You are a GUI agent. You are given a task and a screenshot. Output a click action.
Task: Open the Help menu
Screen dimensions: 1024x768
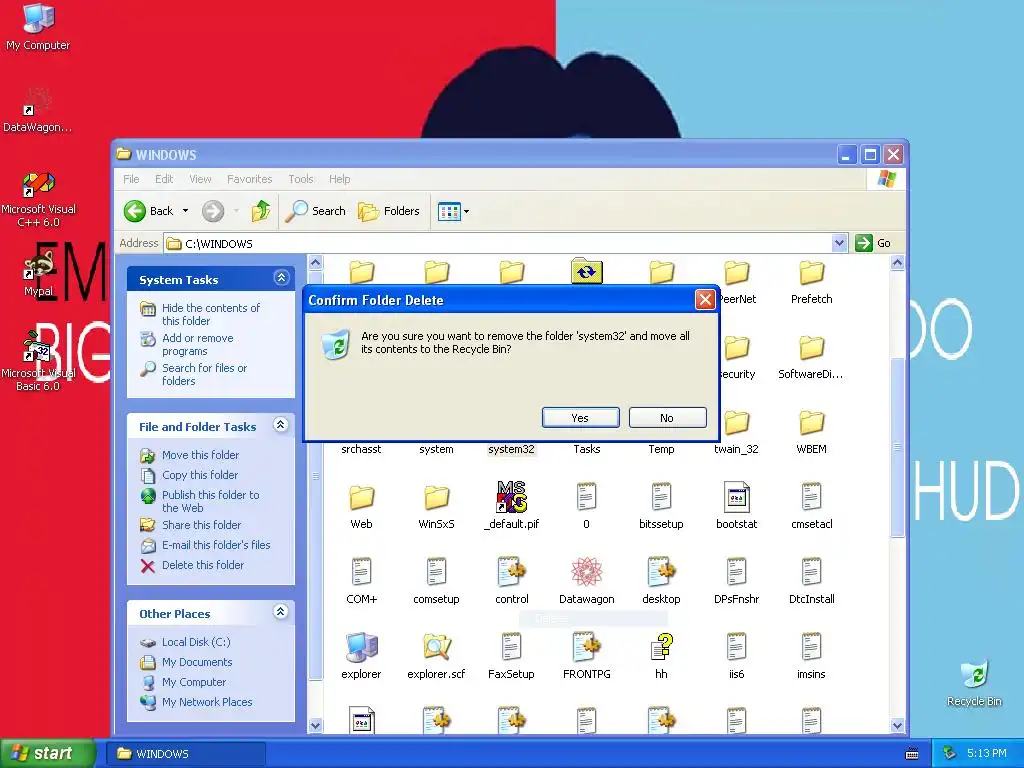[340, 179]
